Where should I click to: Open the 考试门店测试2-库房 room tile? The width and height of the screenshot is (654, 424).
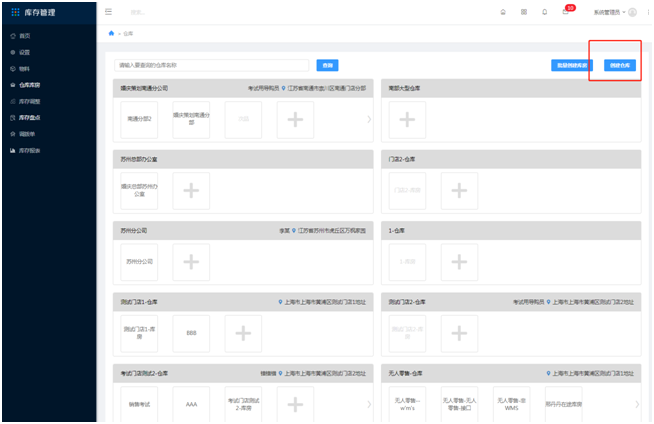click(243, 404)
